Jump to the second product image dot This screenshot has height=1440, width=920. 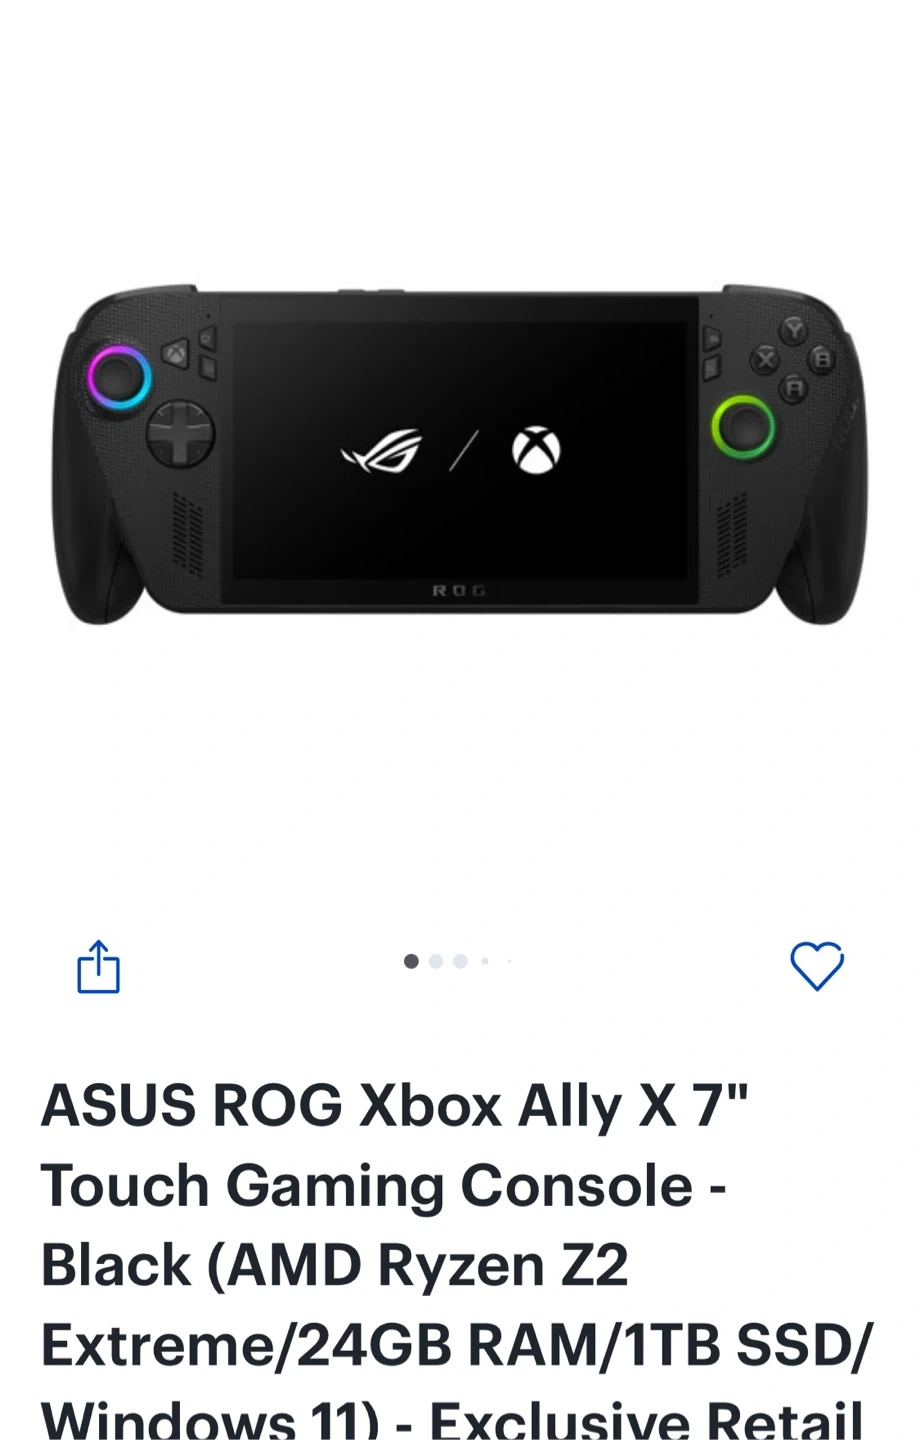tap(436, 961)
